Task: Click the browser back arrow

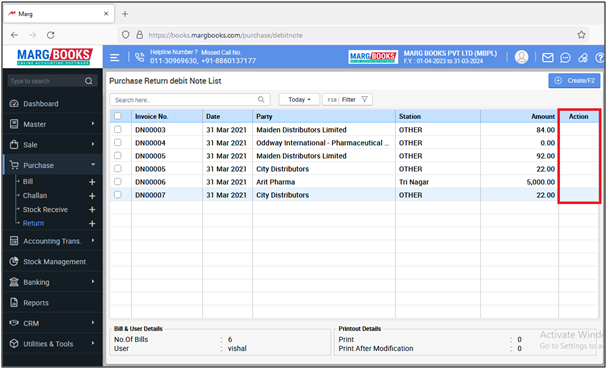Action: point(14,35)
